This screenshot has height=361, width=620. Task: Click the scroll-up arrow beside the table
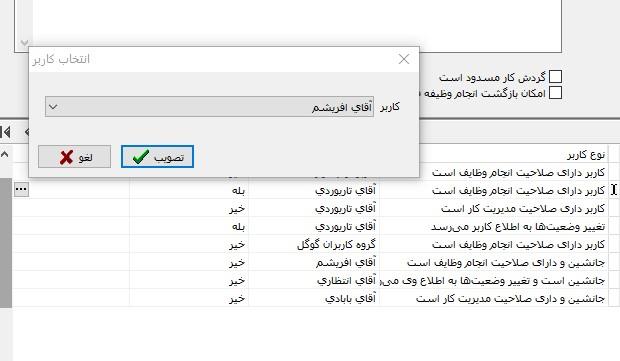click(5, 154)
